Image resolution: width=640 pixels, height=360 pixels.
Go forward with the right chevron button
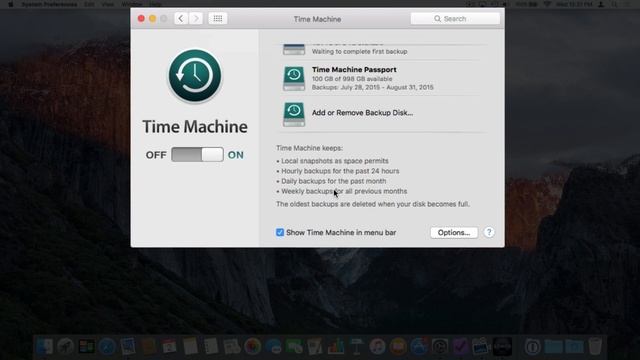tap(196, 19)
